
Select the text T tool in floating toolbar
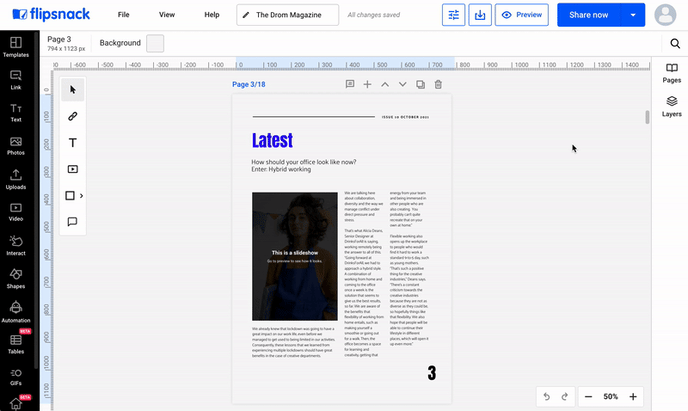[73, 143]
